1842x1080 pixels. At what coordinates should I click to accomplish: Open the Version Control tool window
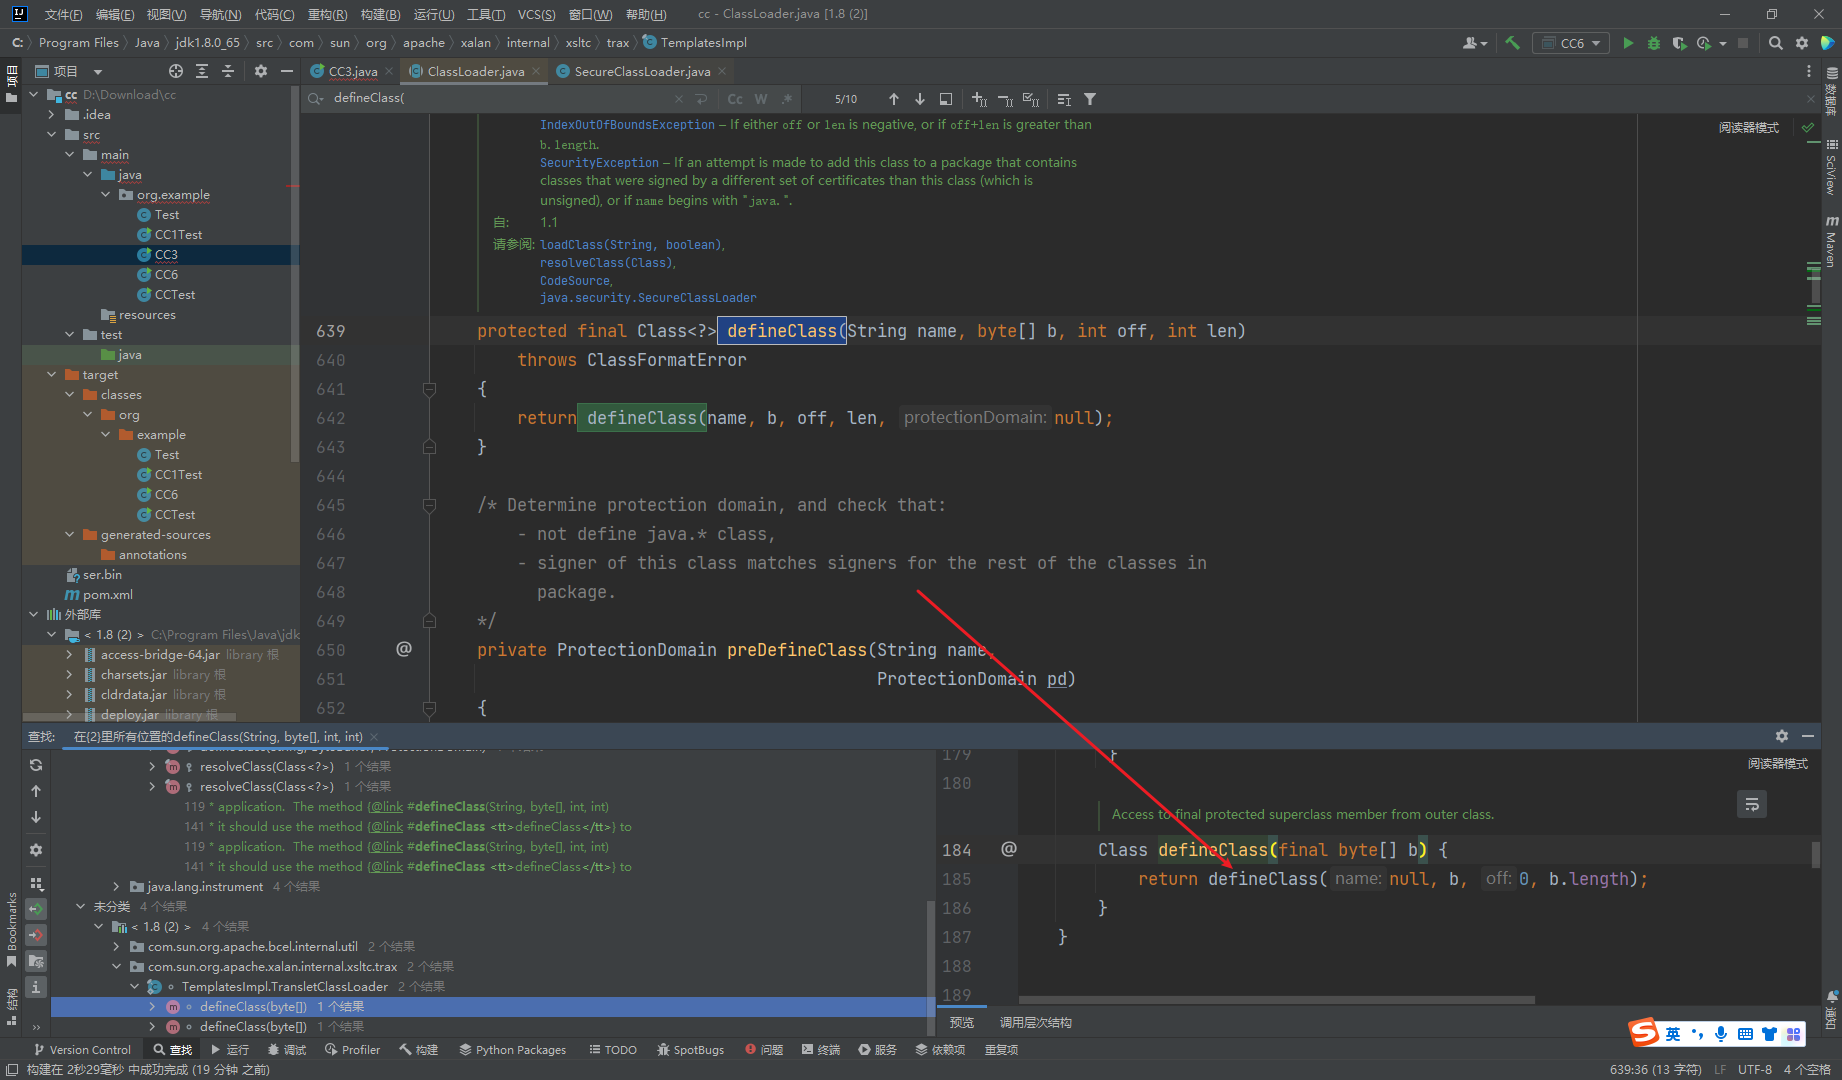82,1049
